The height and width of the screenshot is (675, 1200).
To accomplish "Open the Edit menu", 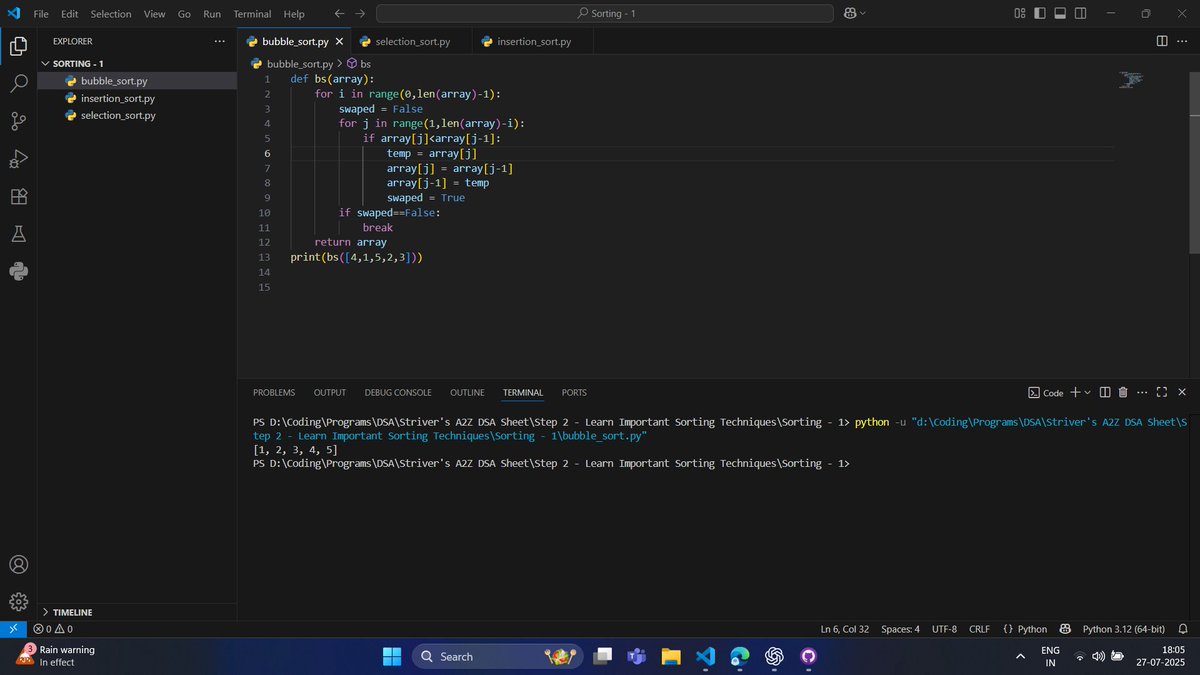I will tap(69, 14).
